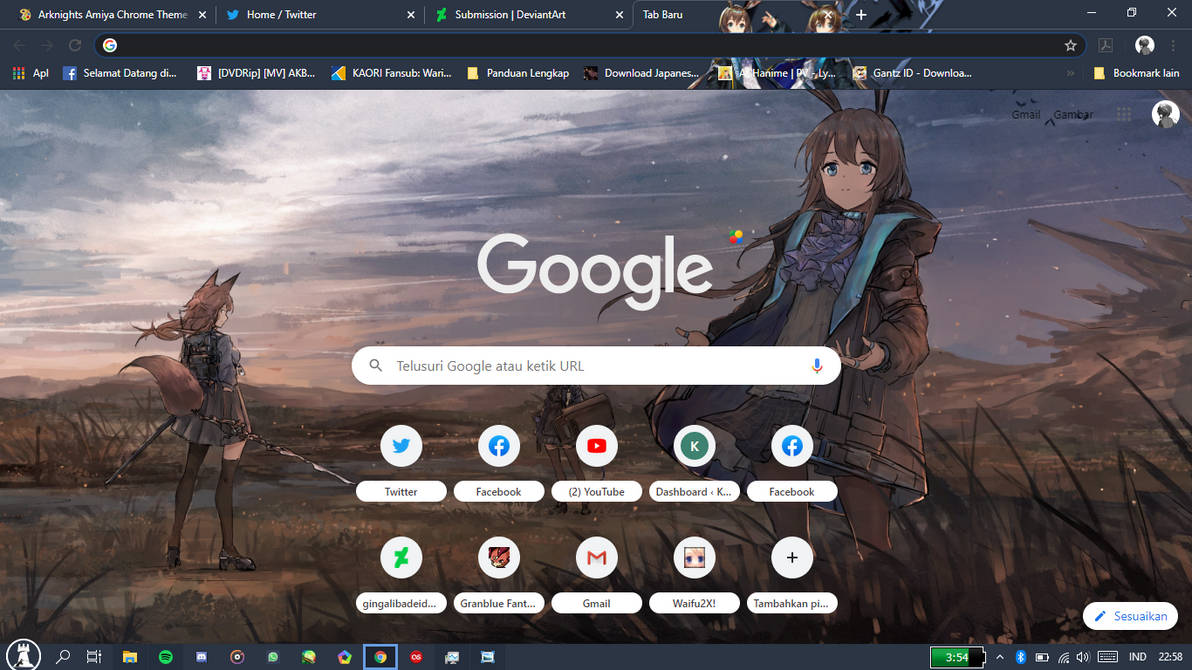Open the Gambar images link

[x=1073, y=115]
